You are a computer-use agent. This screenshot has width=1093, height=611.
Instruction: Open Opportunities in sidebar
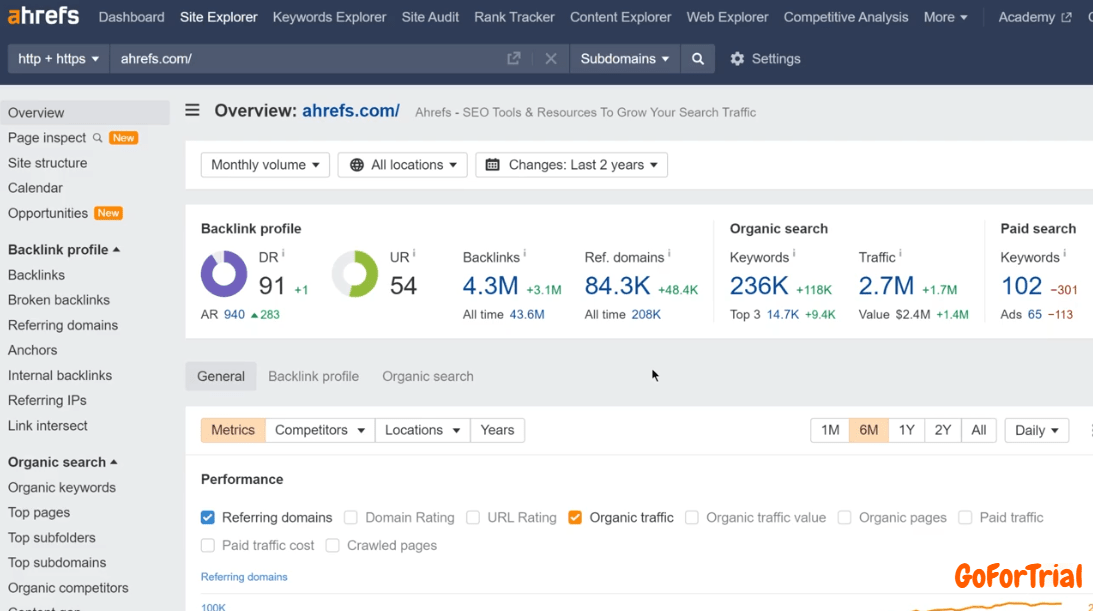(47, 213)
